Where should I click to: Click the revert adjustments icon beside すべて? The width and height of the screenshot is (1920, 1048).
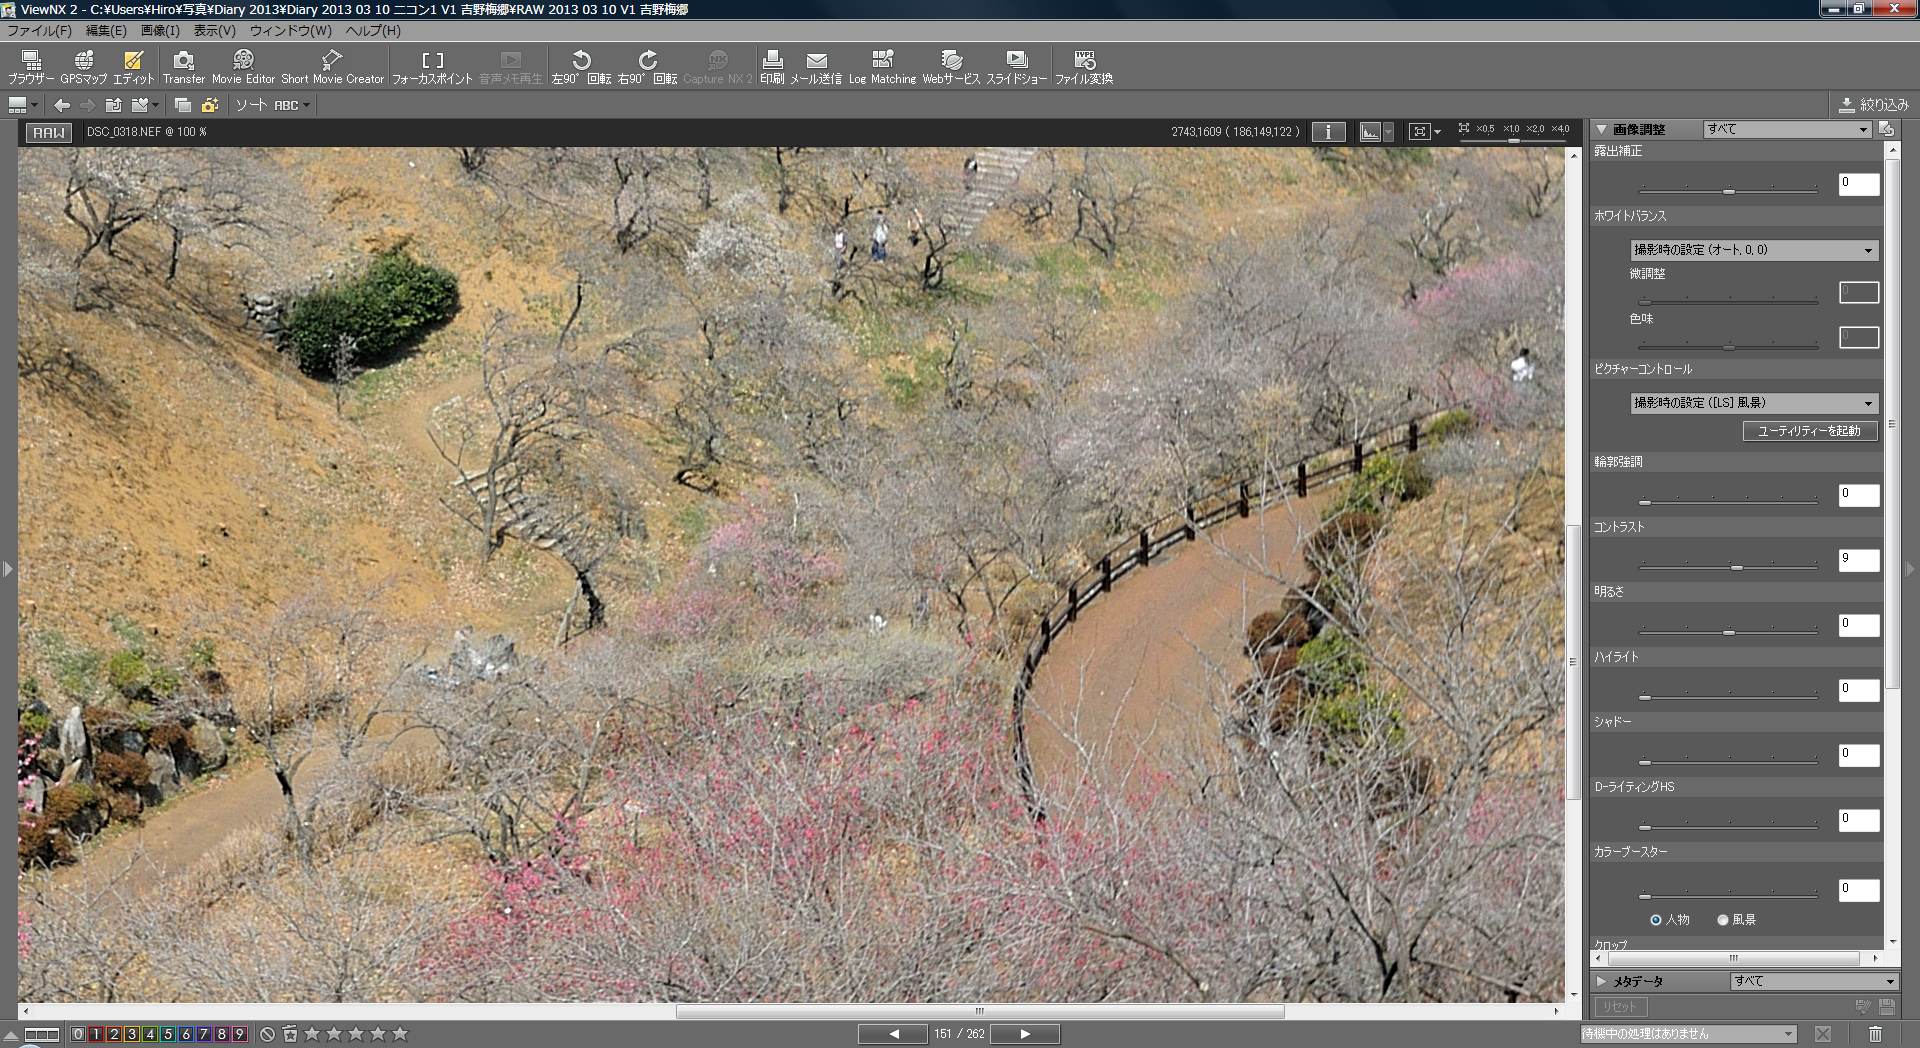click(1886, 129)
